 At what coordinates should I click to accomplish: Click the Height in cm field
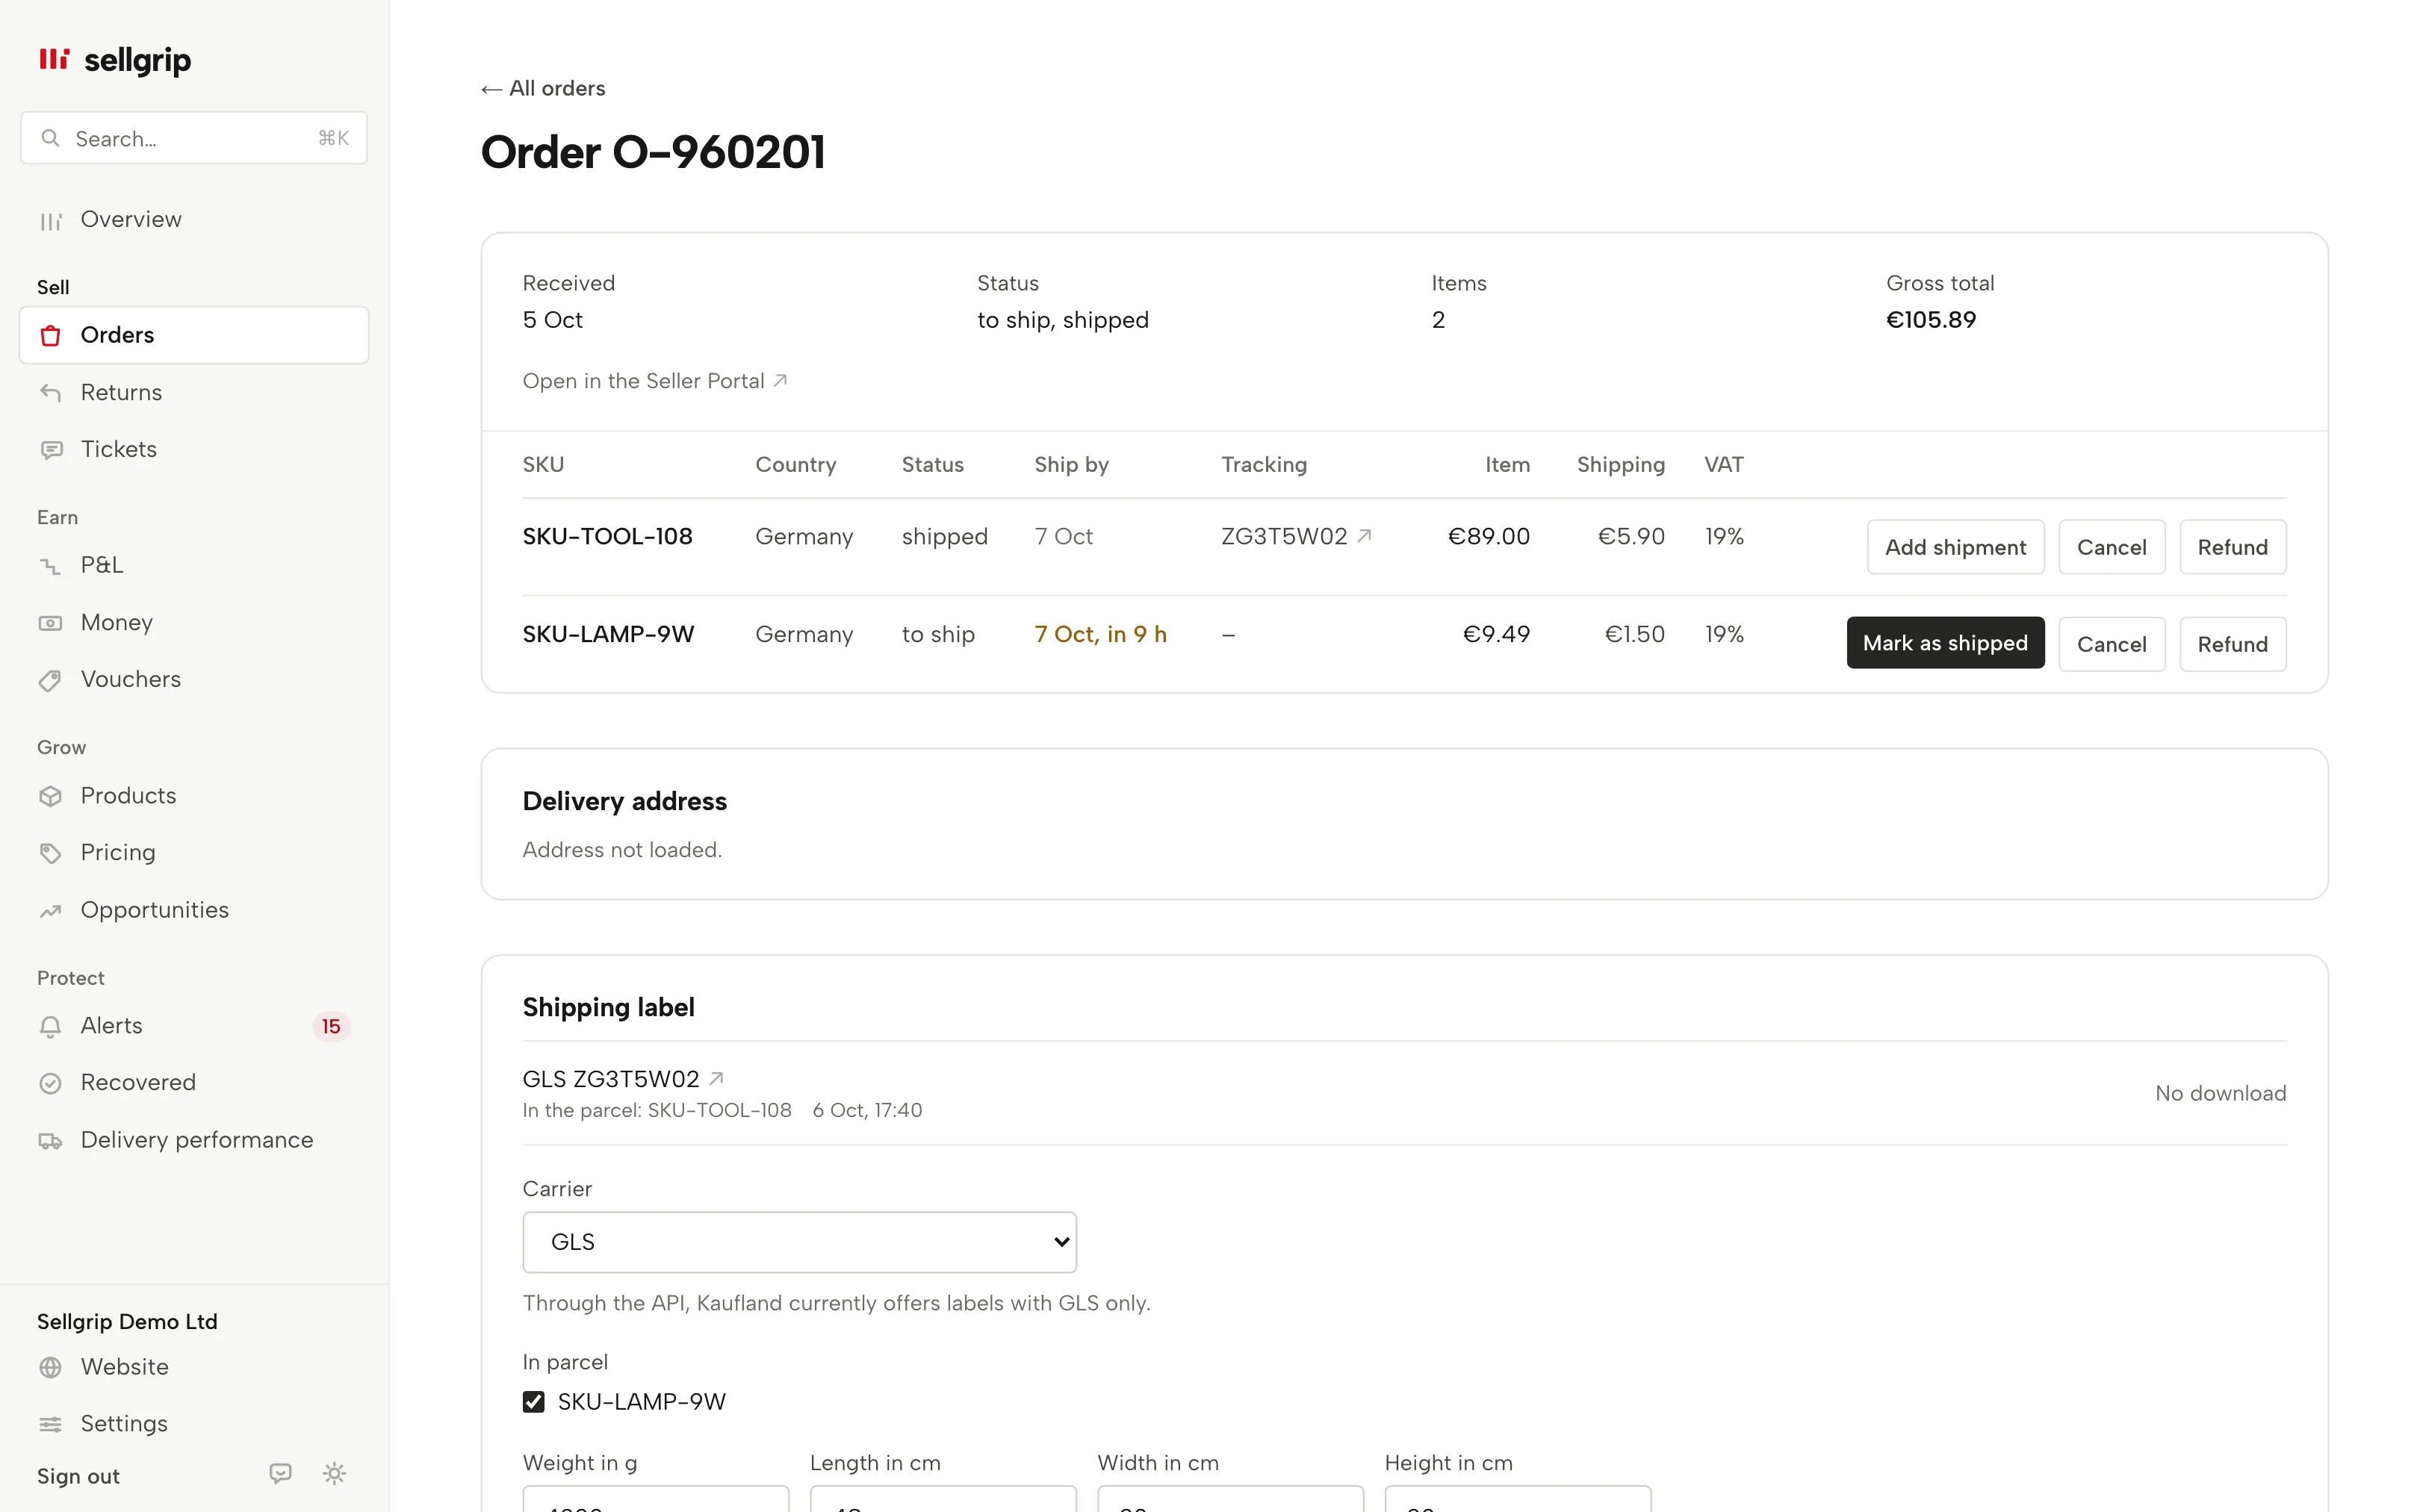pyautogui.click(x=1517, y=1499)
